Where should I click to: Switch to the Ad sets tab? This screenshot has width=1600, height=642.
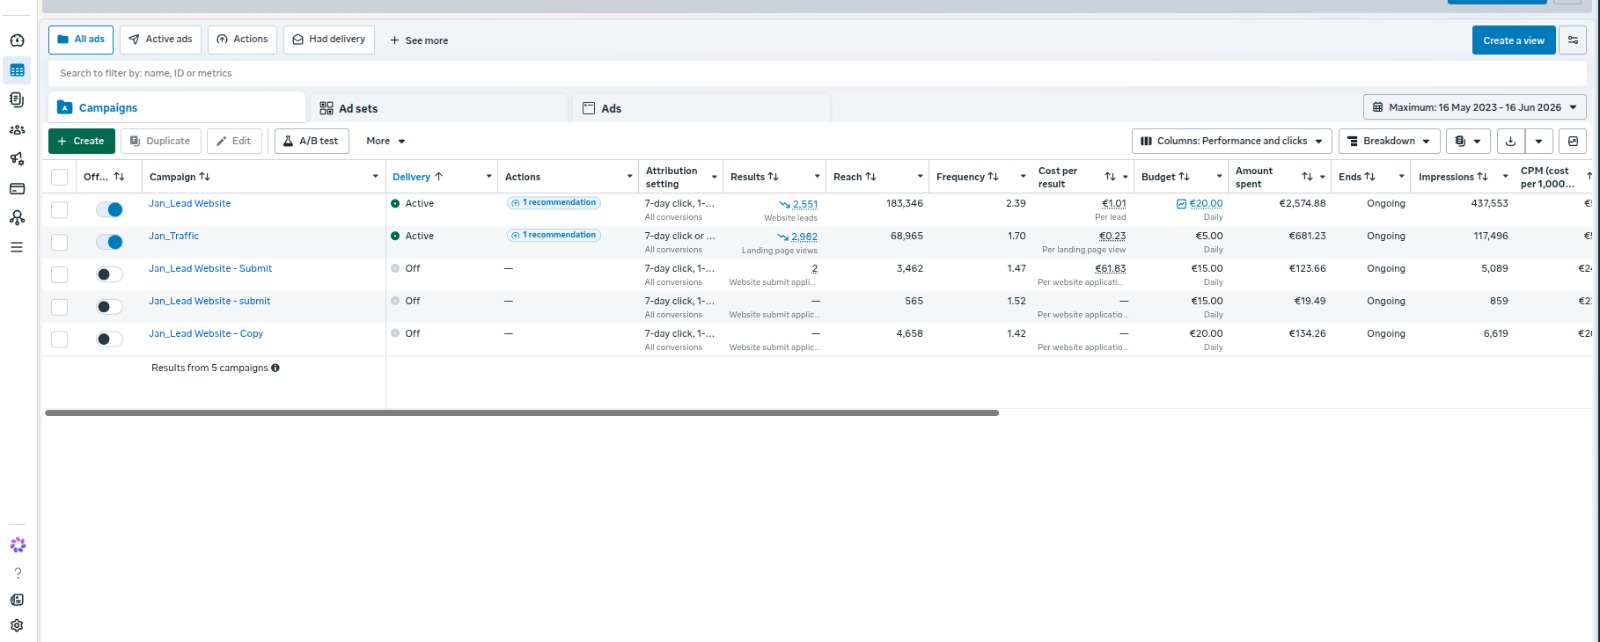tap(440, 108)
